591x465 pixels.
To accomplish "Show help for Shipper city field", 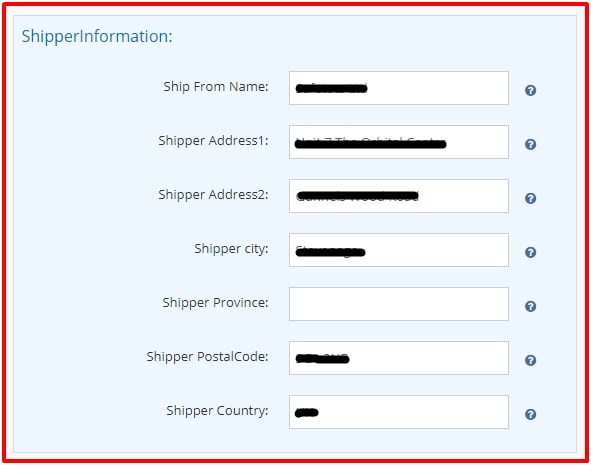I will [x=530, y=252].
